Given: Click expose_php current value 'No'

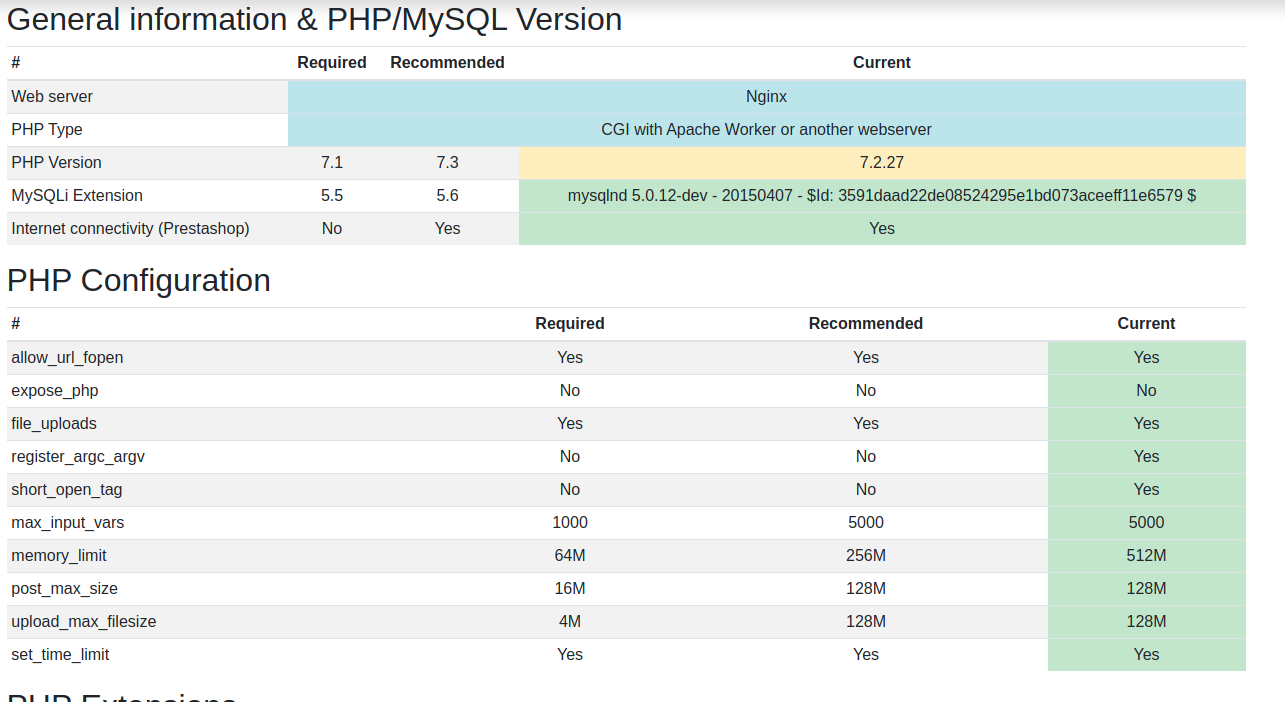Looking at the screenshot, I should [x=1147, y=391].
